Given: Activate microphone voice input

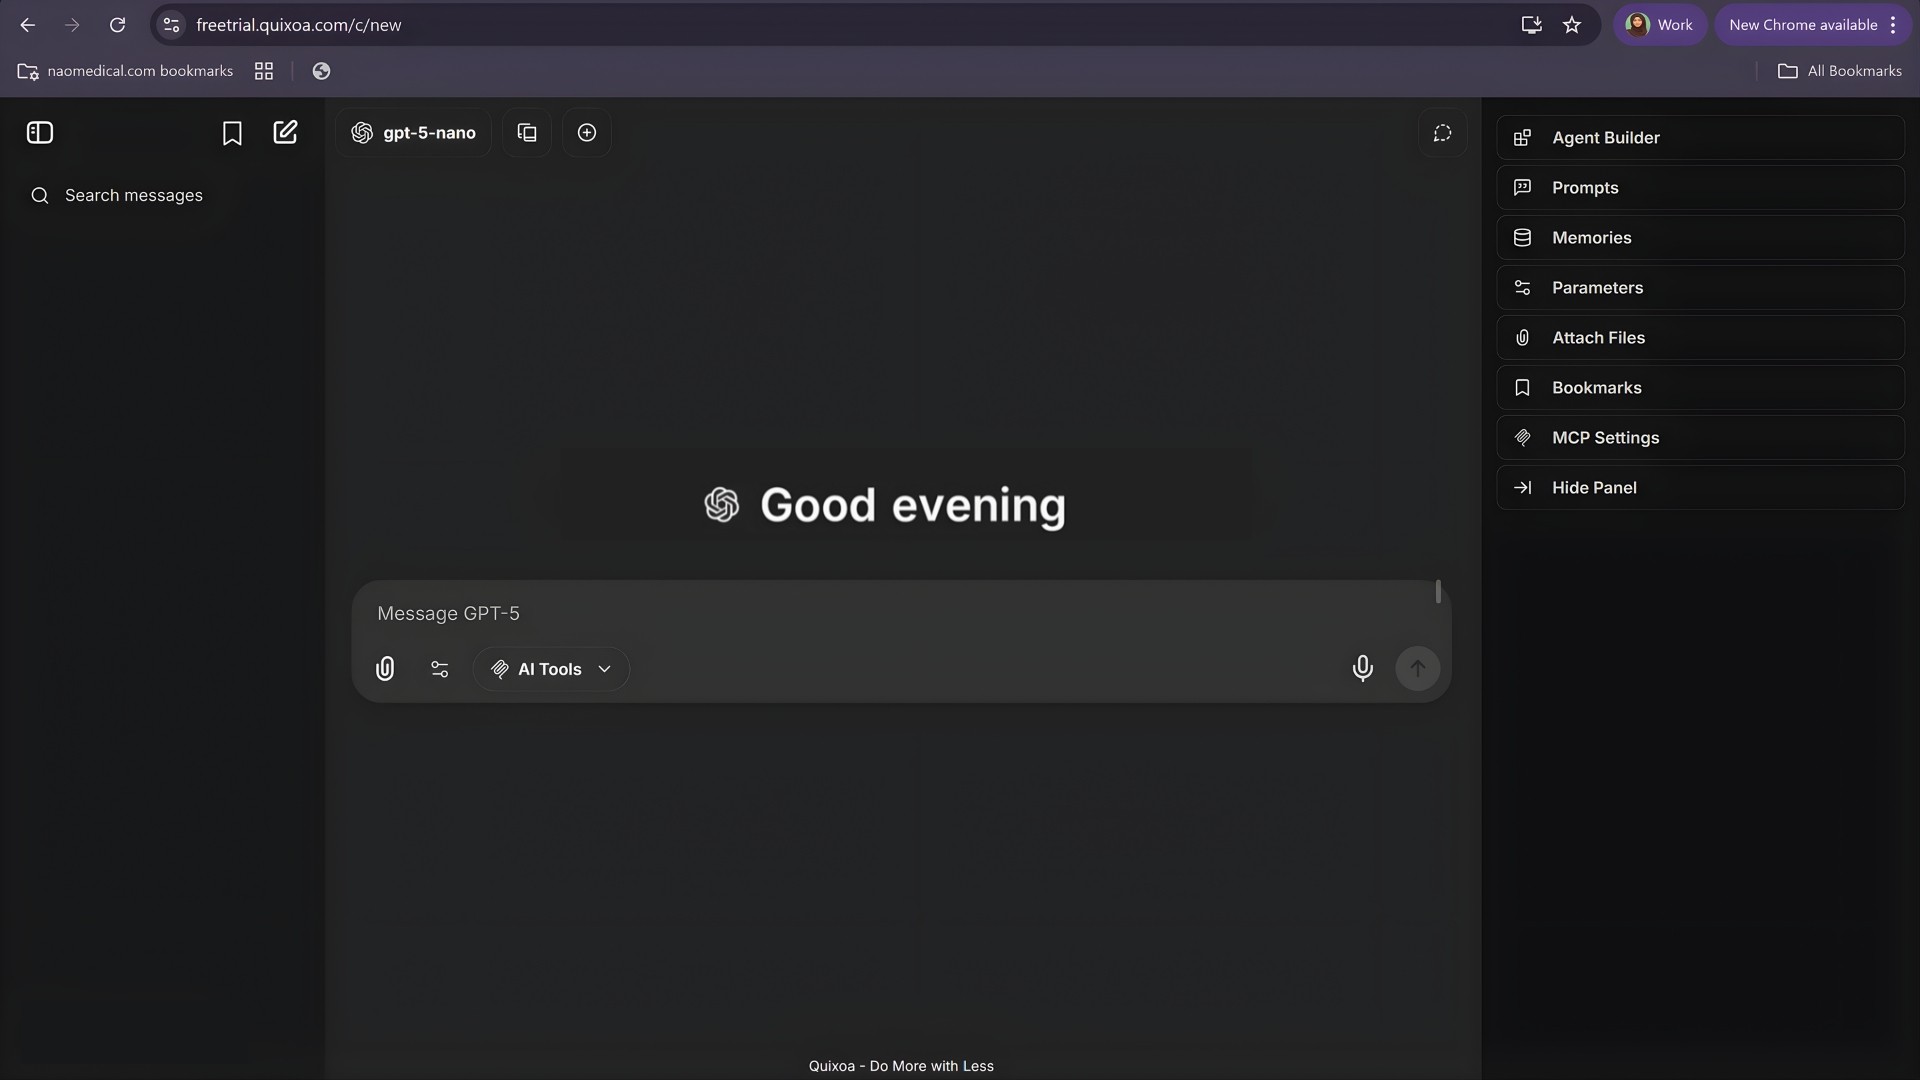Looking at the screenshot, I should pyautogui.click(x=1362, y=668).
